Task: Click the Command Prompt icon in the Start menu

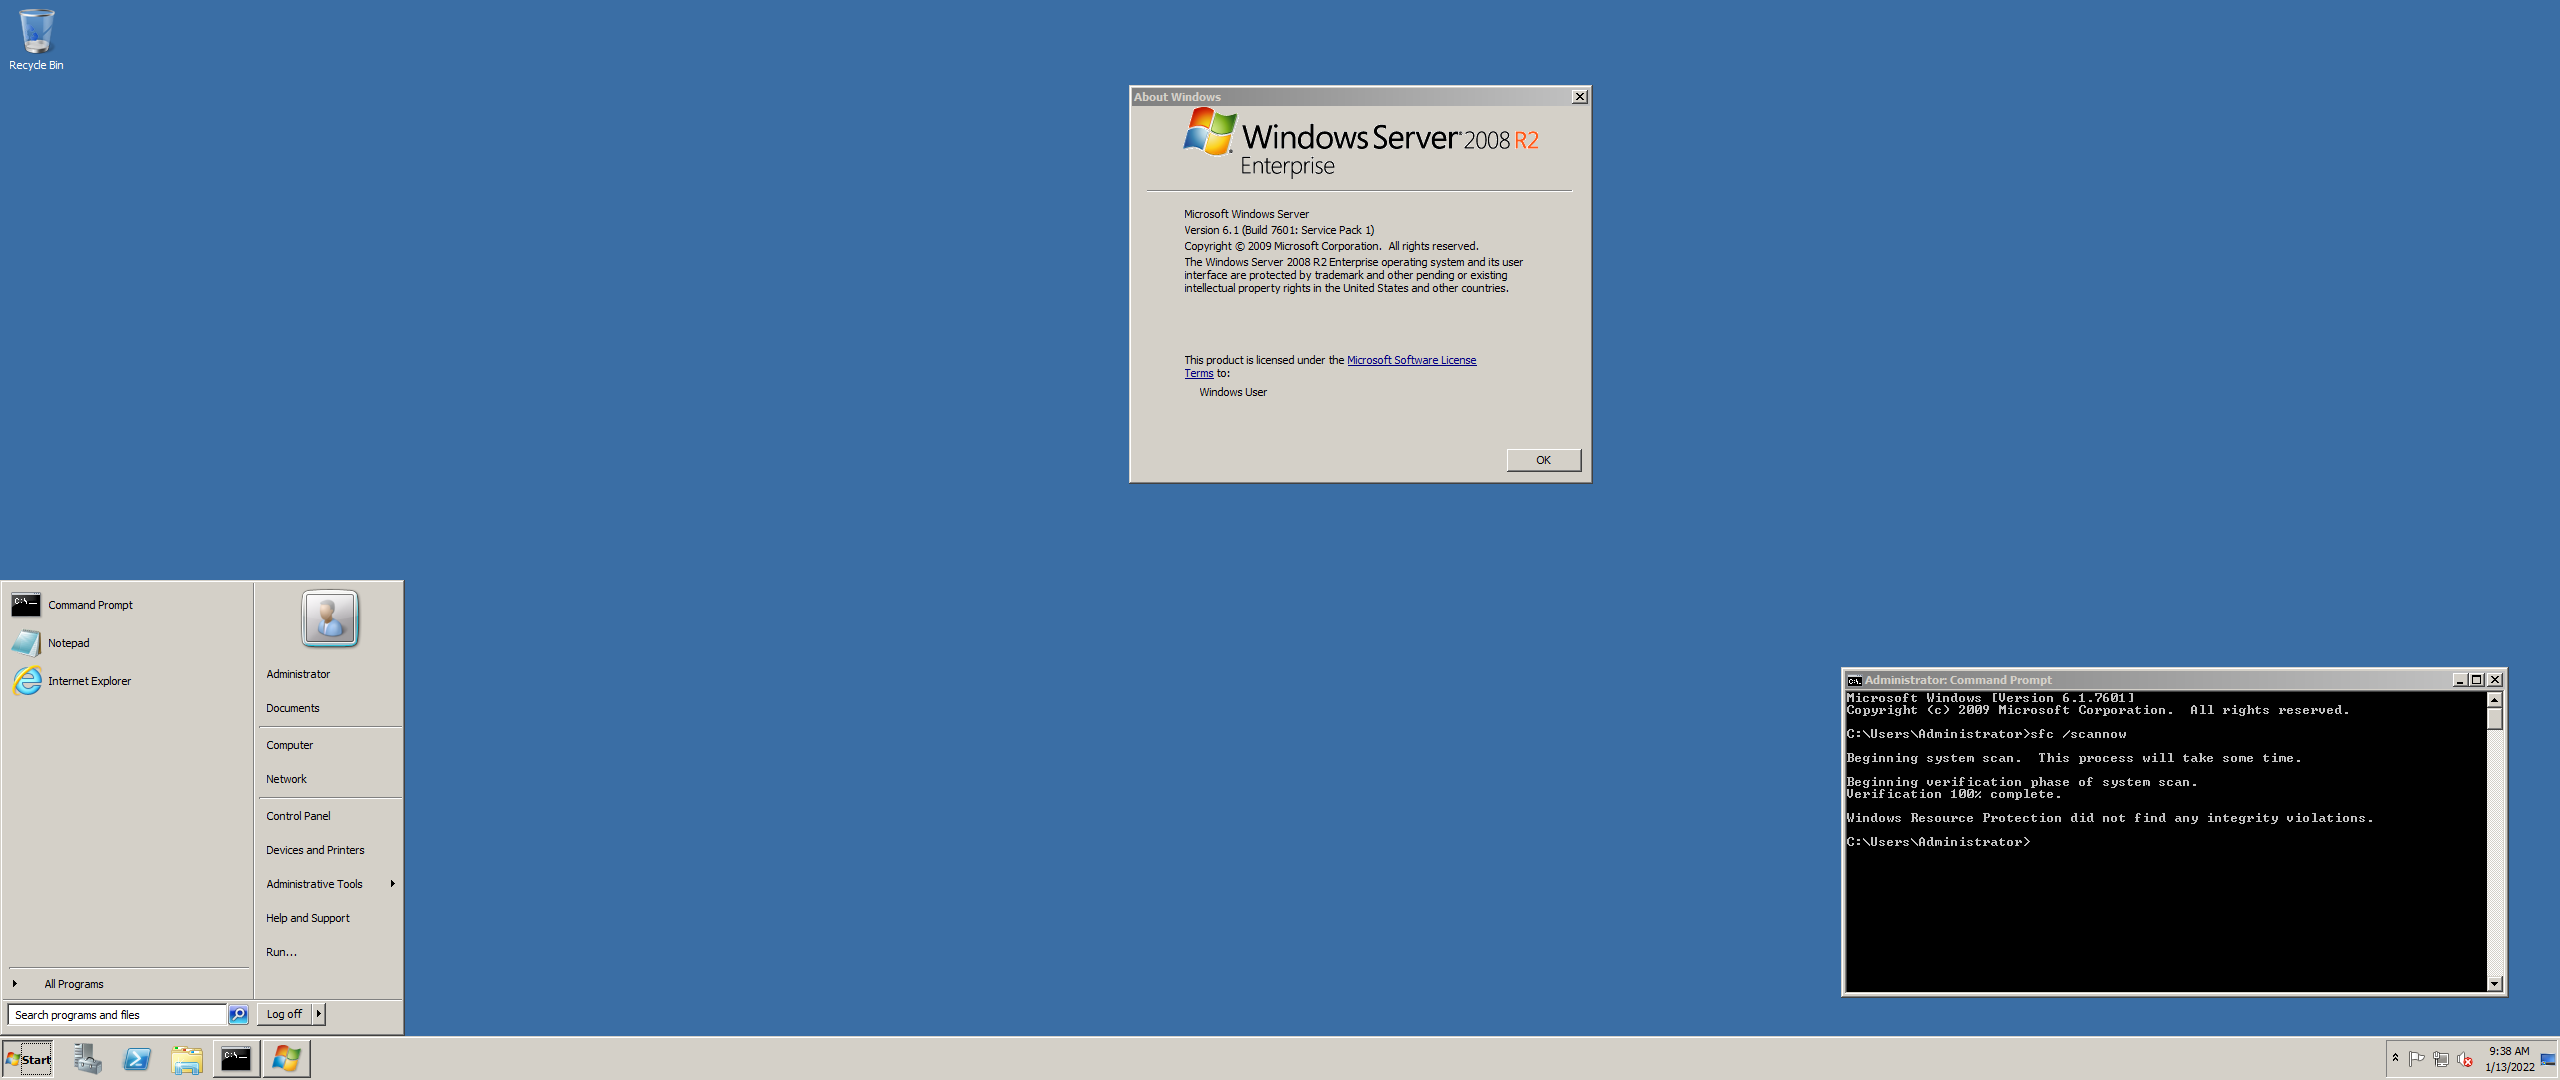Action: click(x=26, y=605)
